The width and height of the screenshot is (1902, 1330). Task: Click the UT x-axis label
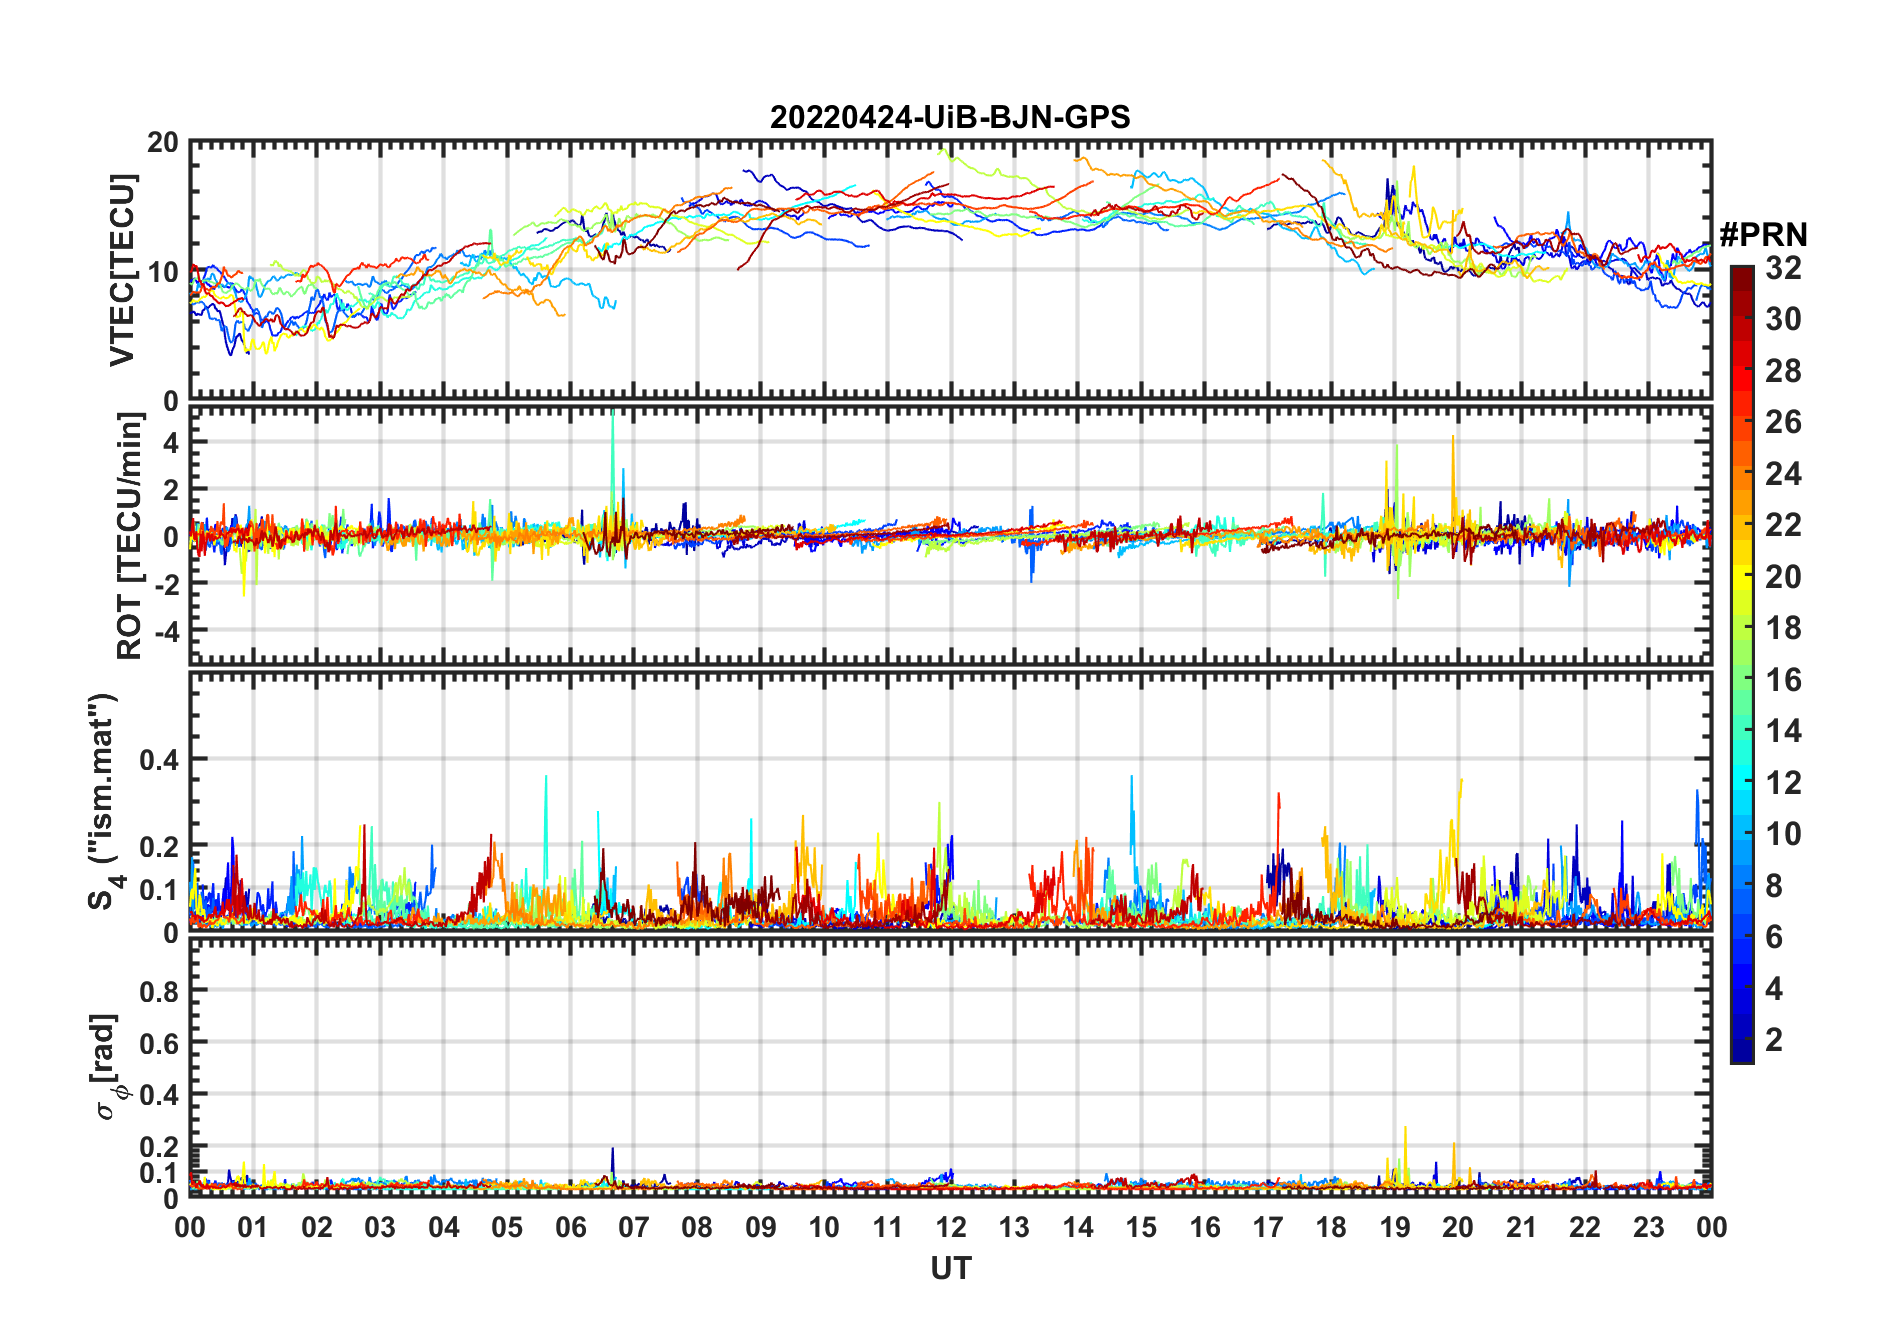950,1268
